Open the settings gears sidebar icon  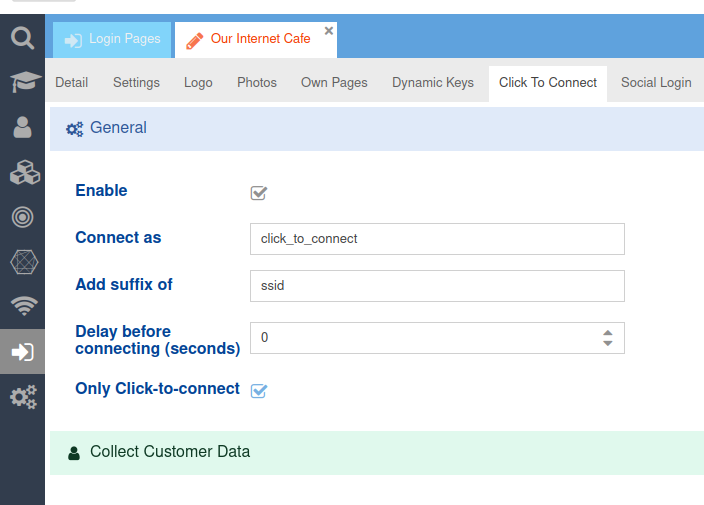22,397
